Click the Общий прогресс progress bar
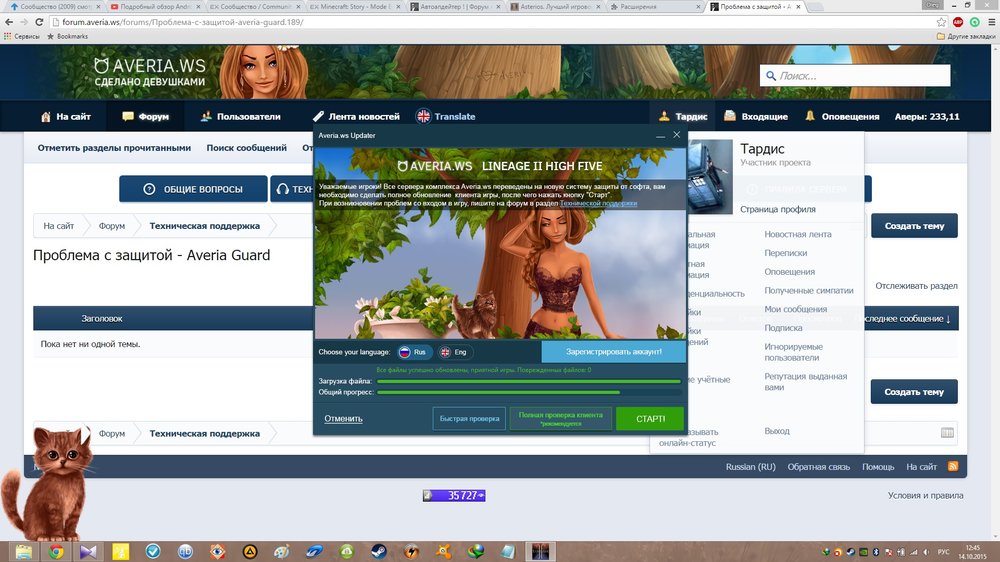The width and height of the screenshot is (1000, 562). click(529, 392)
